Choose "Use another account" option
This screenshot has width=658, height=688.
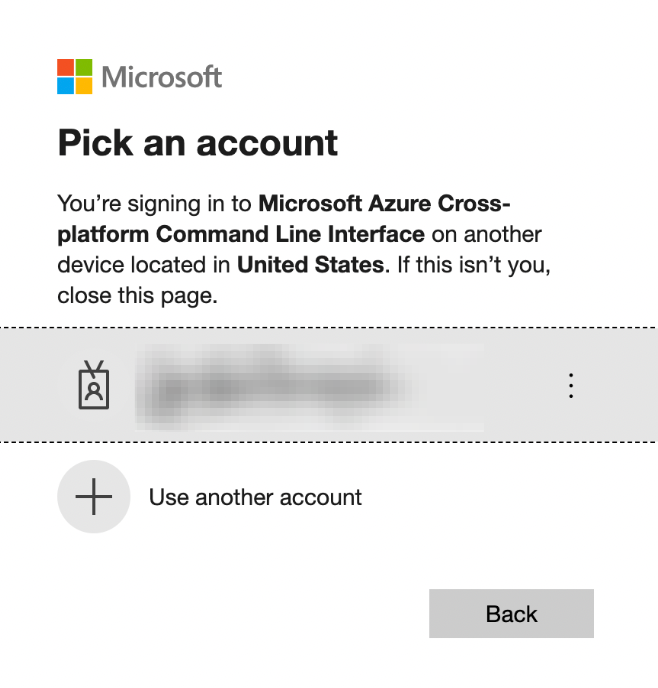pyautogui.click(x=255, y=497)
